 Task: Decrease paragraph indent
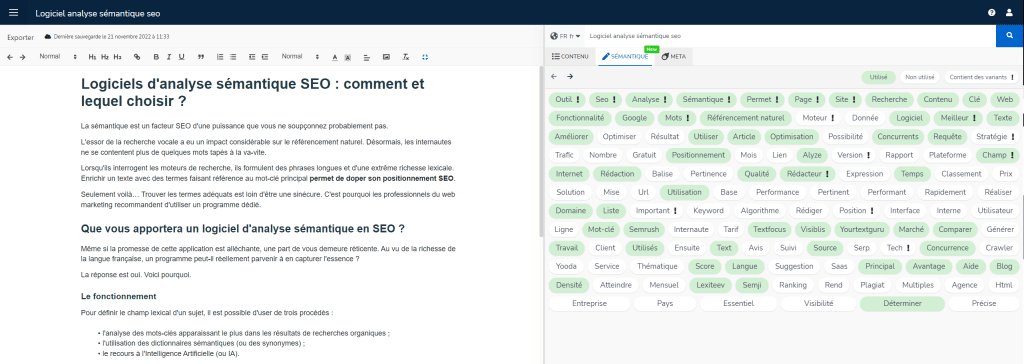[252, 58]
